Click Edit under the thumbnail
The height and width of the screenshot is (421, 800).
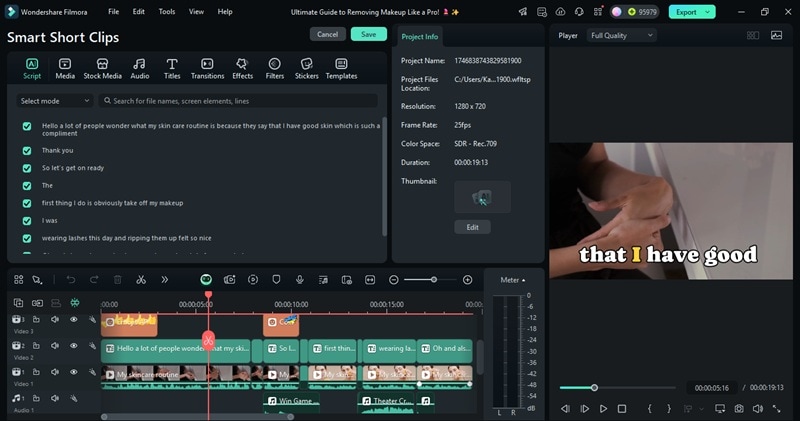click(472, 227)
